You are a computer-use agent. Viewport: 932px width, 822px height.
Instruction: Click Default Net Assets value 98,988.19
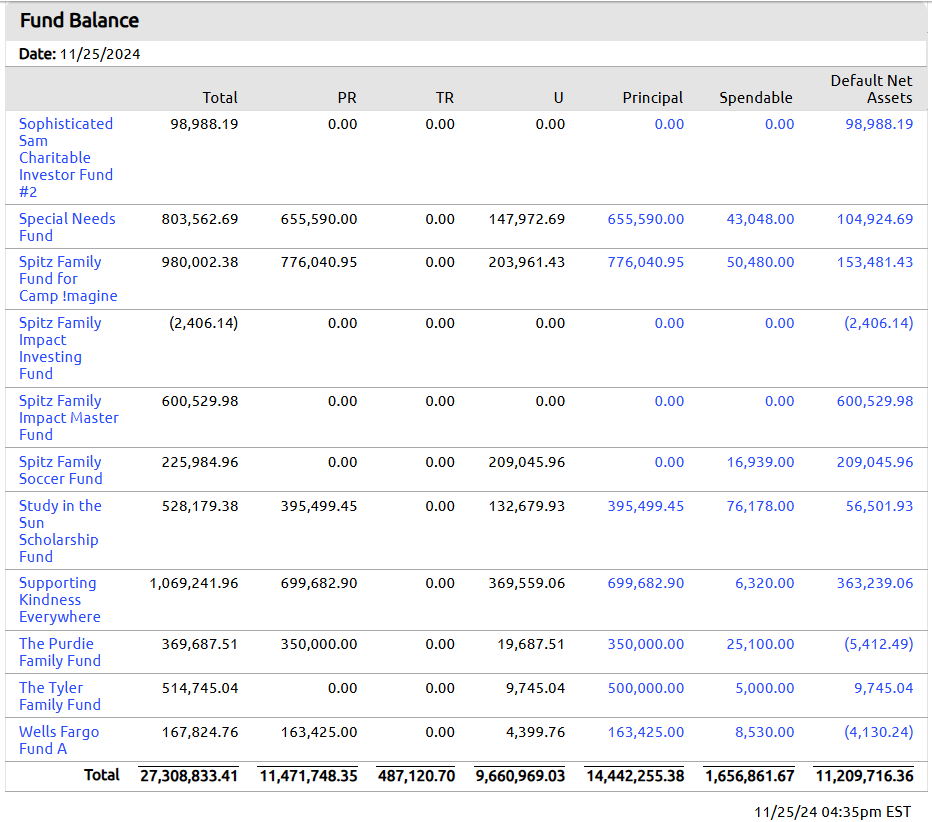879,124
